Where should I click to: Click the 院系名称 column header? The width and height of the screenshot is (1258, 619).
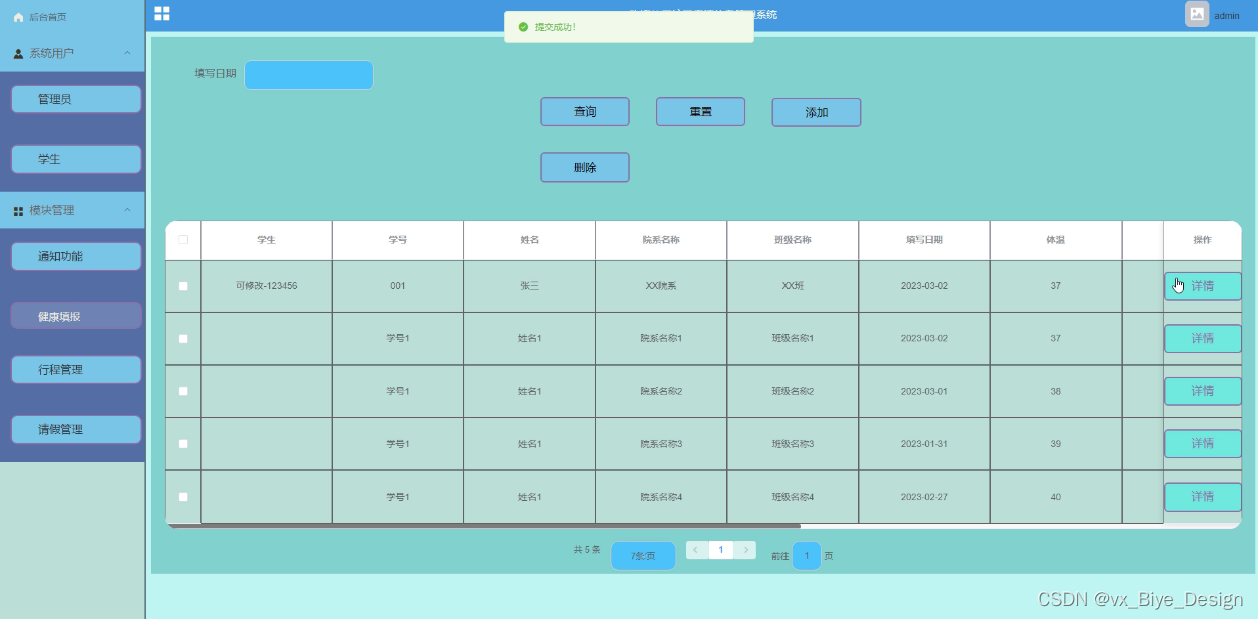(x=661, y=240)
